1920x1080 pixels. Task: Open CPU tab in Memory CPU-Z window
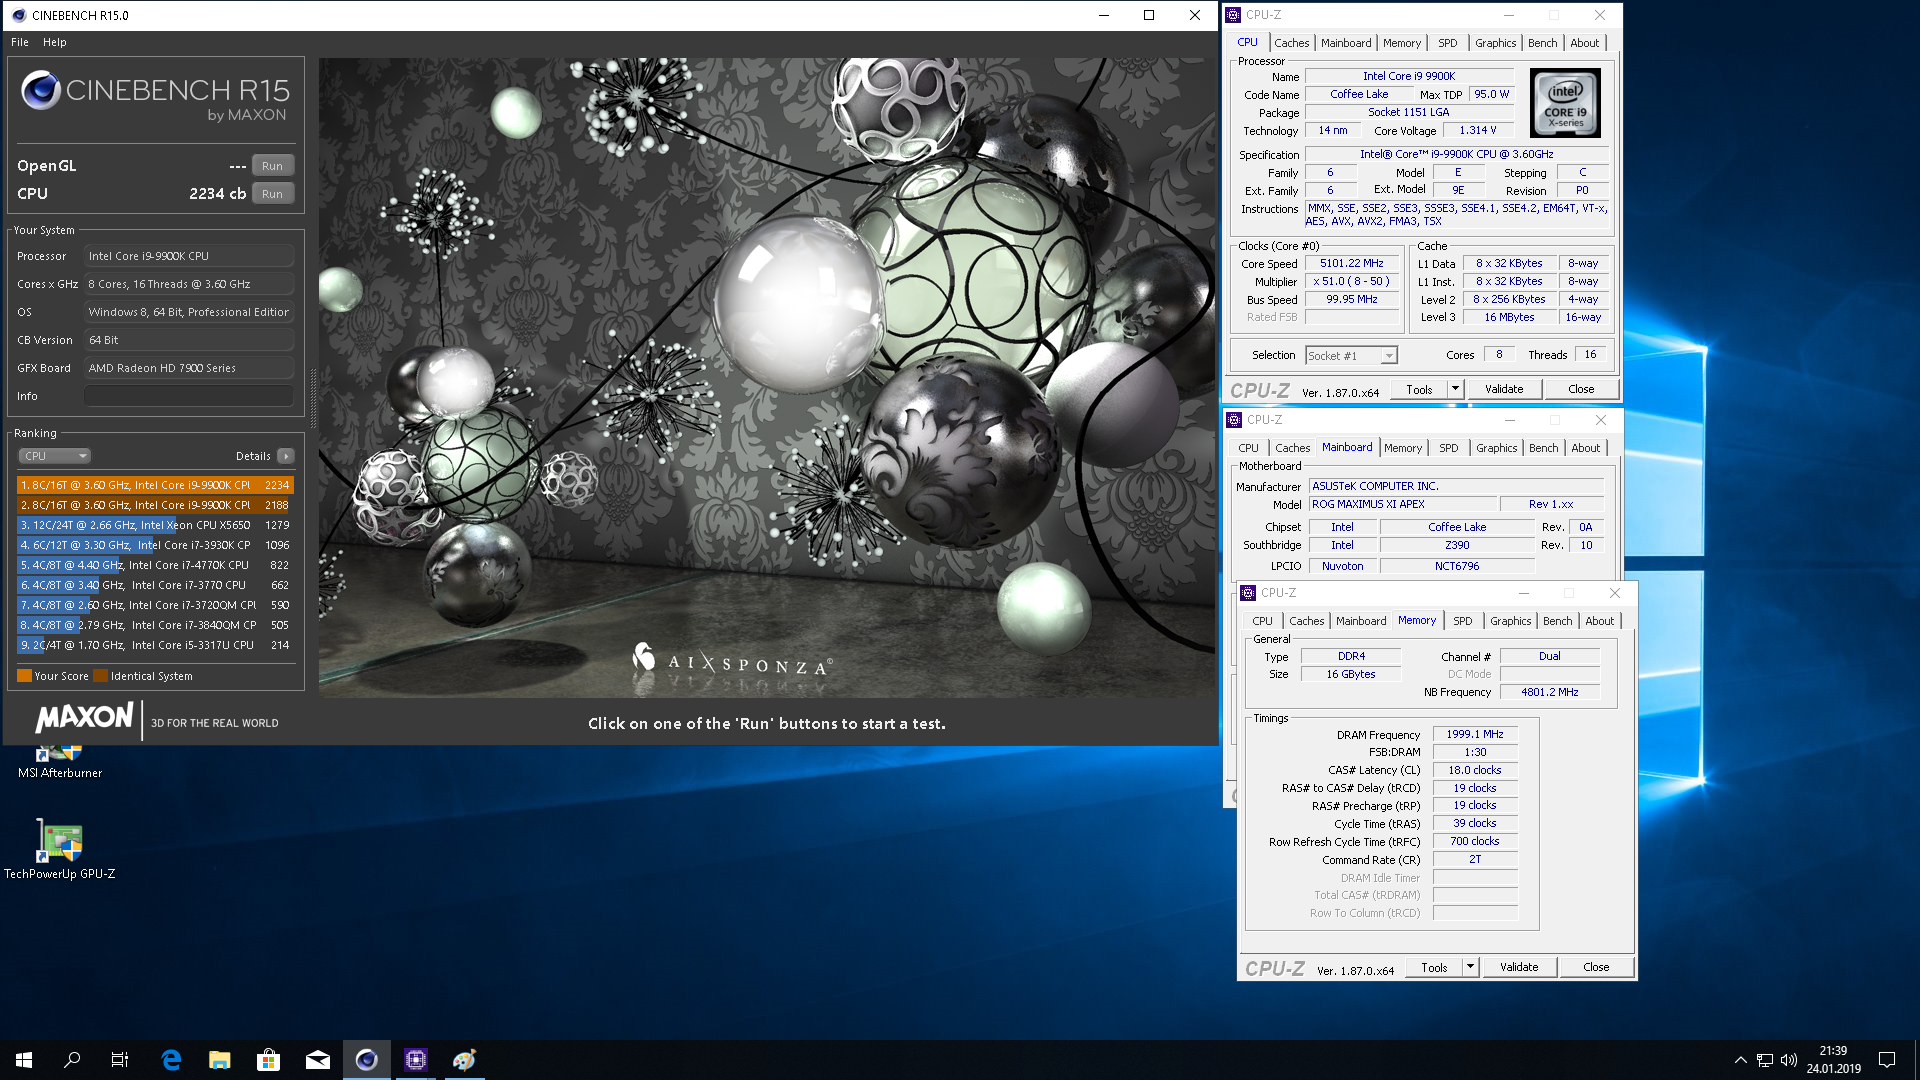point(1263,621)
